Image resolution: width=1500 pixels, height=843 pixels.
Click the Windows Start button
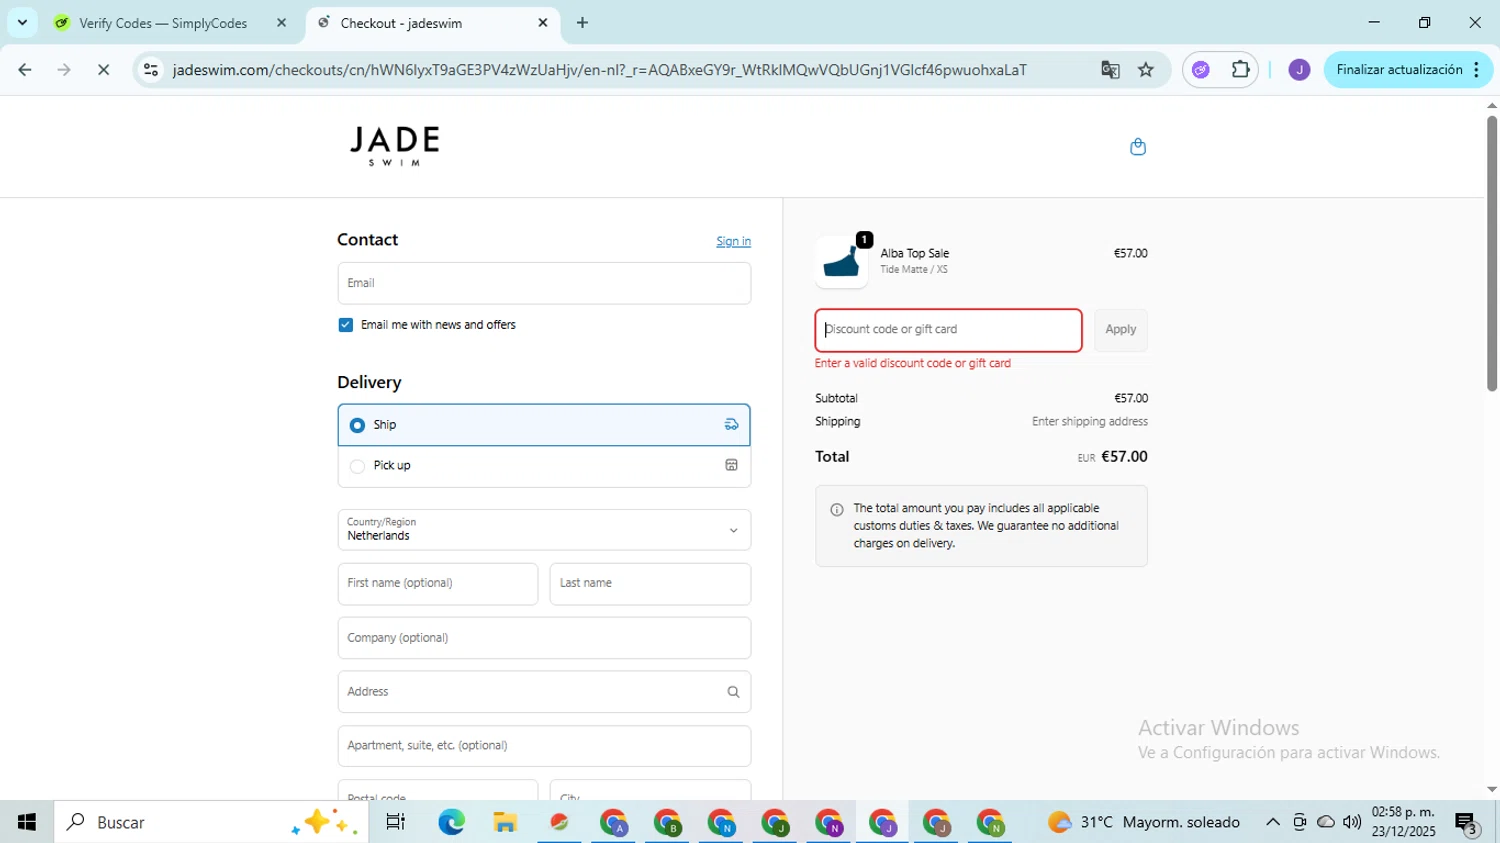[x=27, y=822]
